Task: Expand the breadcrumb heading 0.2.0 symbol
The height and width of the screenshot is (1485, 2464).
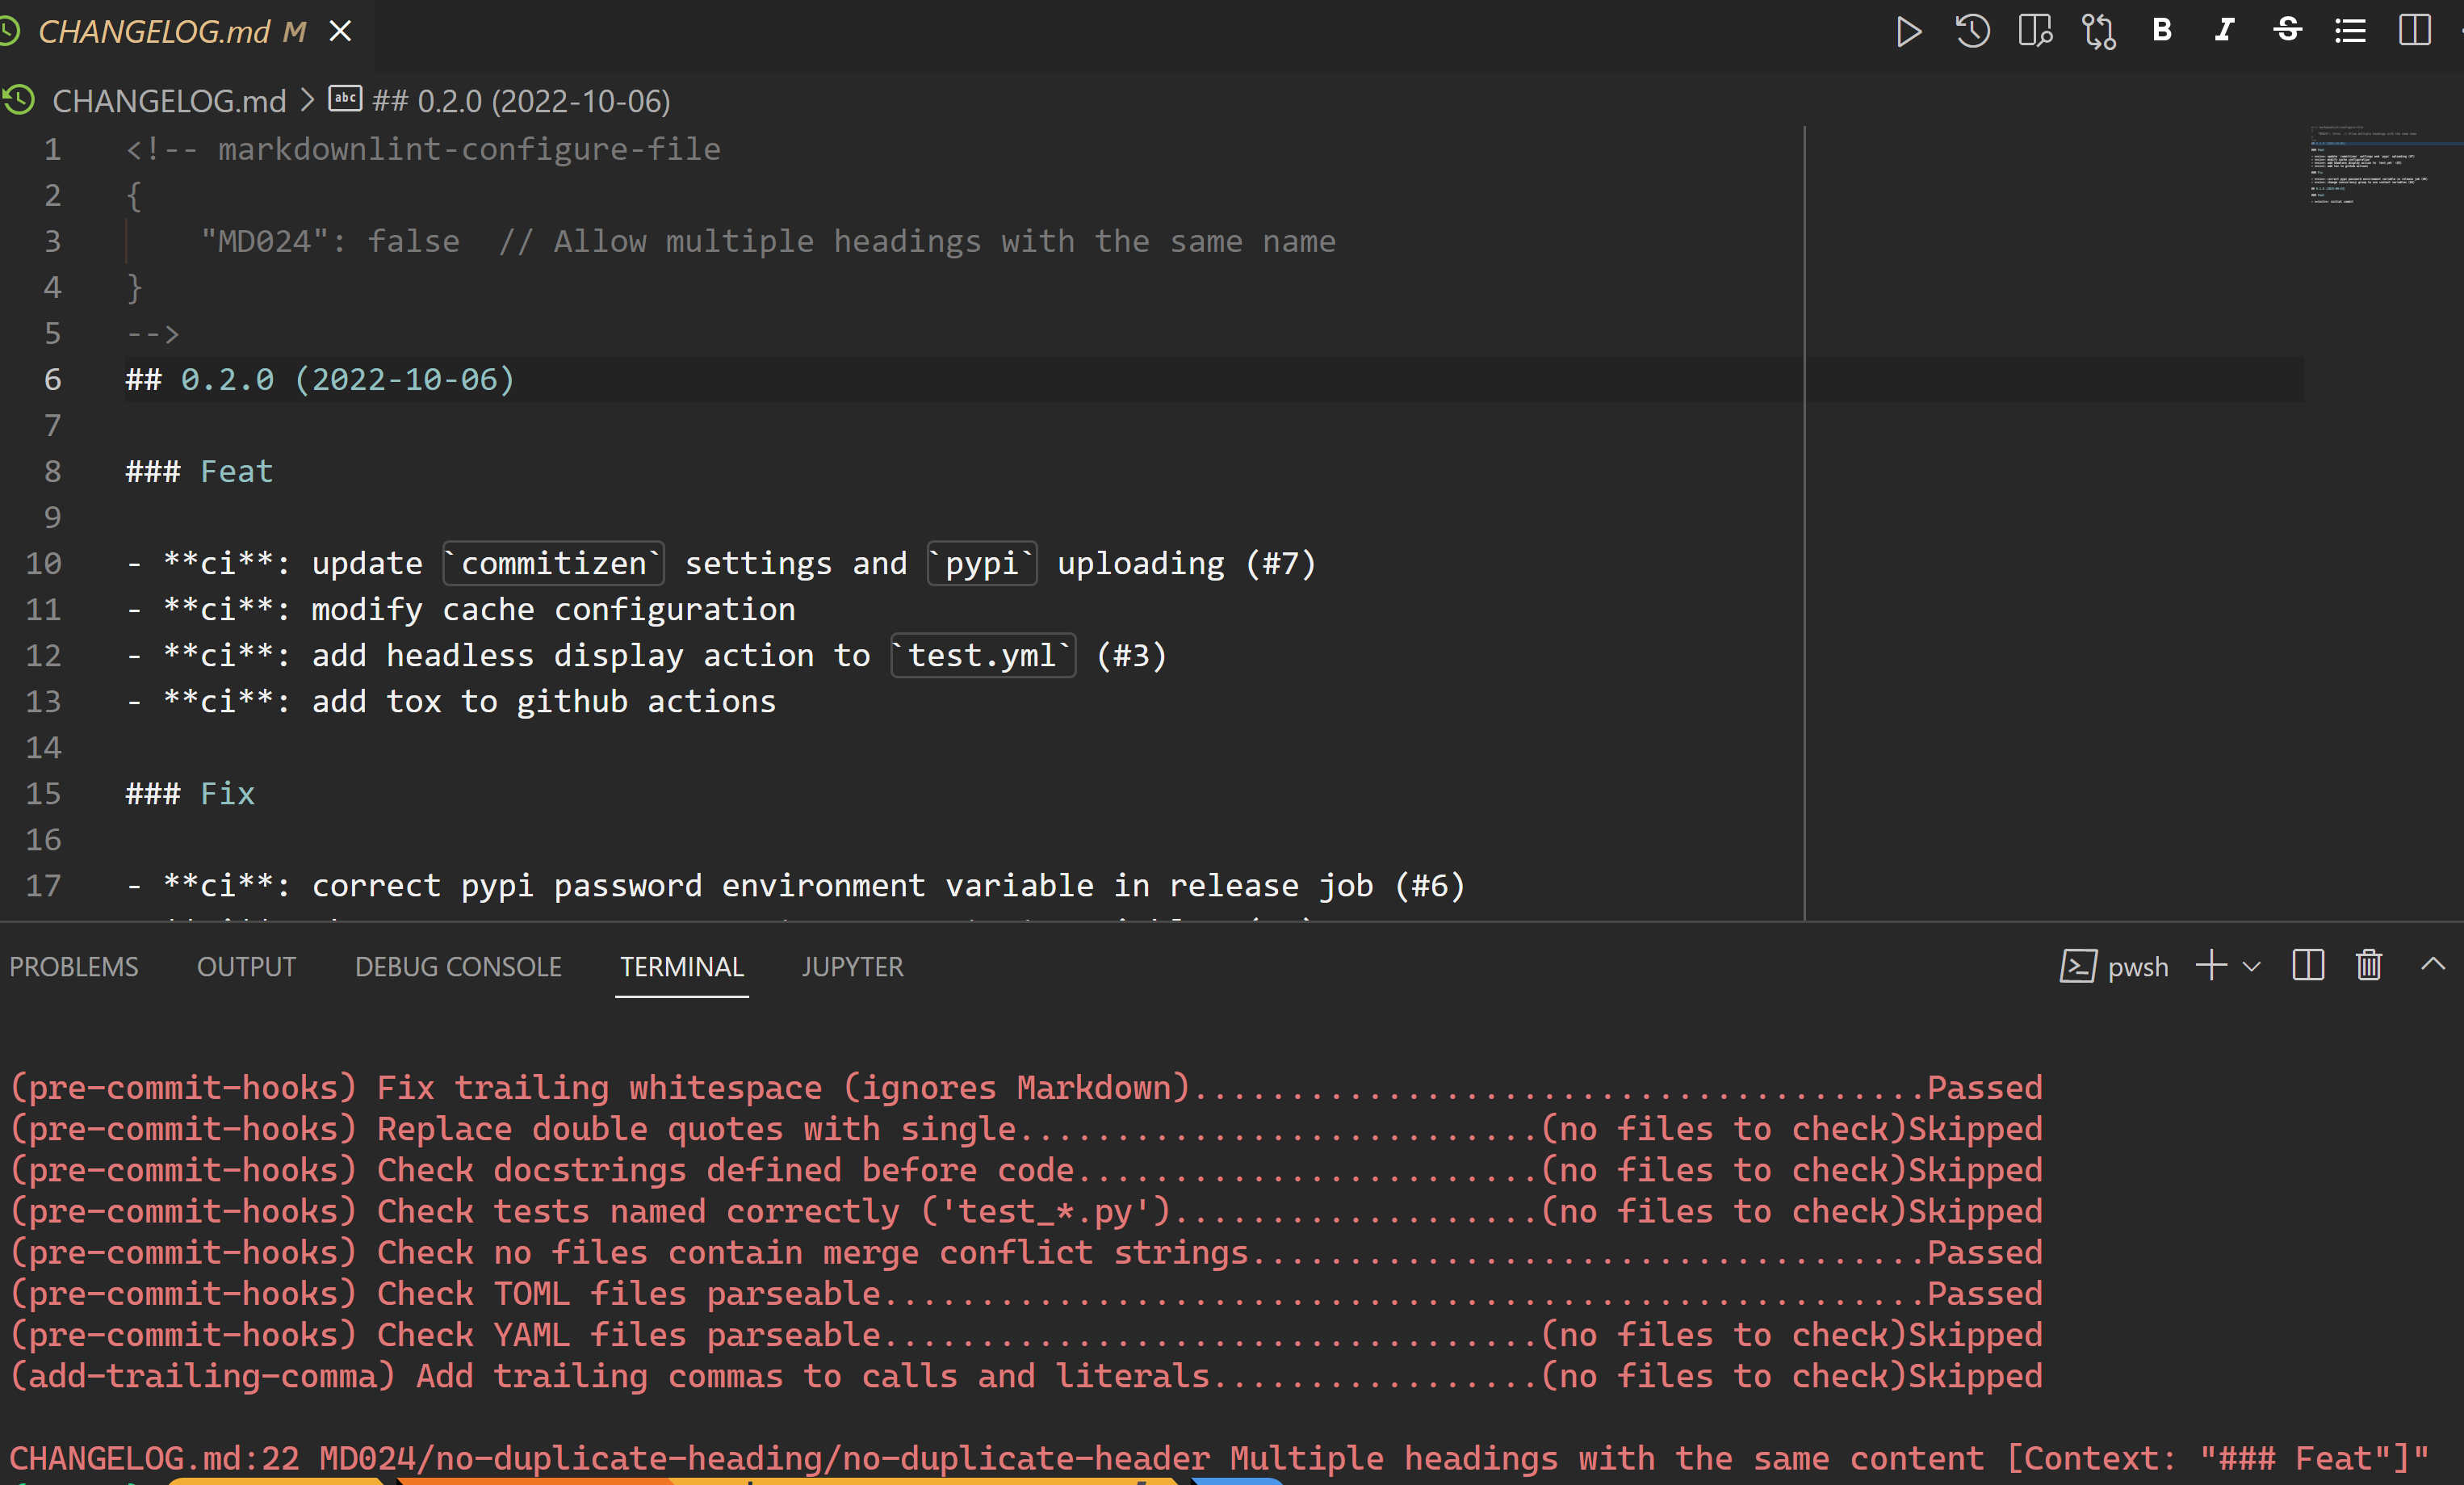Action: click(520, 101)
